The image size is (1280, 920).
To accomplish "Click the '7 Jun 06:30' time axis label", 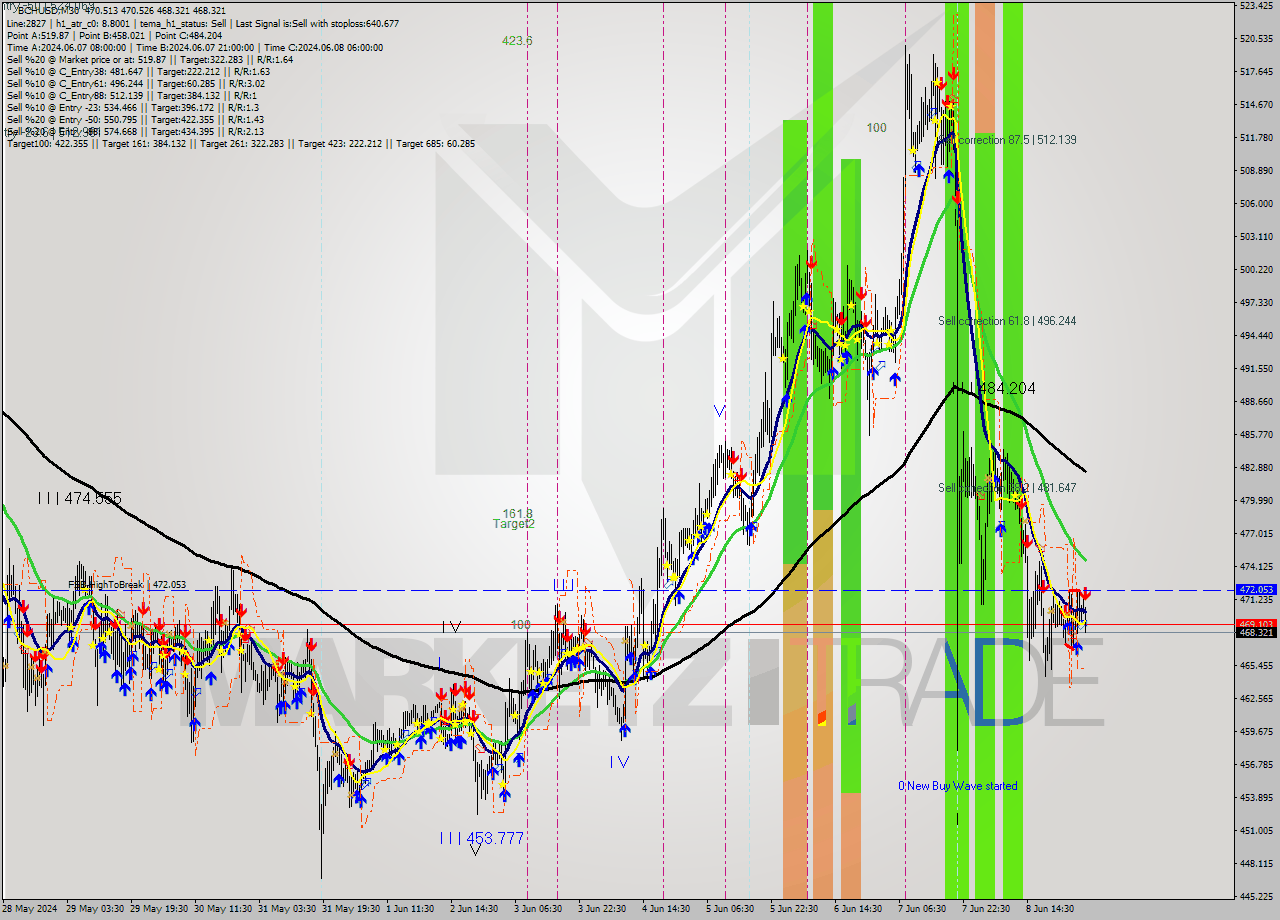I will pos(923,909).
